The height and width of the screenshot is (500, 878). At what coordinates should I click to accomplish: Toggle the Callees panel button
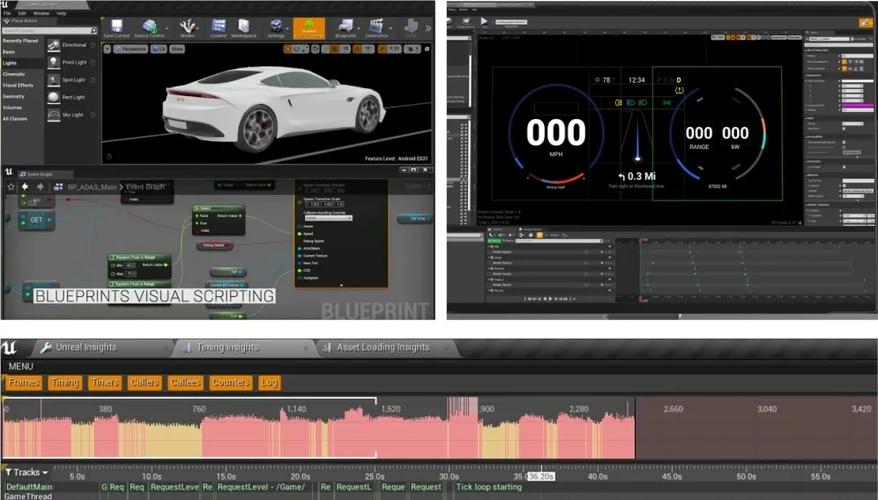pyautogui.click(x=185, y=383)
